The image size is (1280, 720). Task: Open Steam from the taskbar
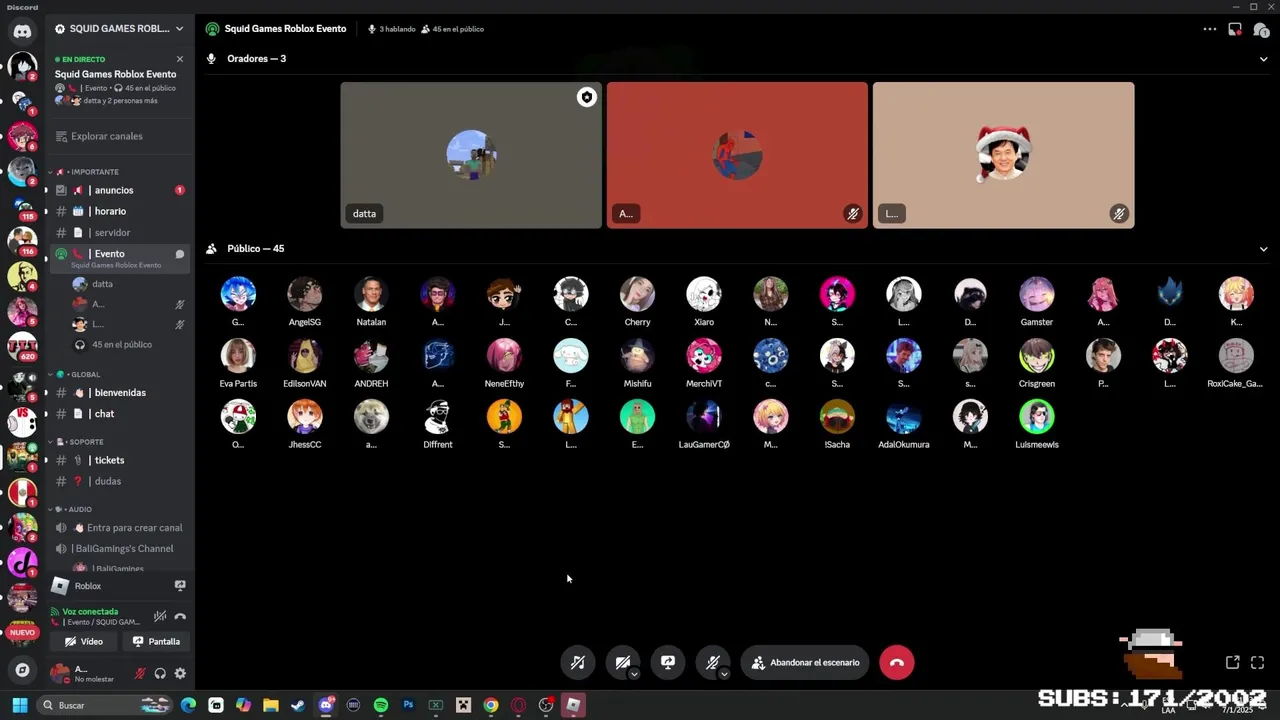click(x=298, y=705)
